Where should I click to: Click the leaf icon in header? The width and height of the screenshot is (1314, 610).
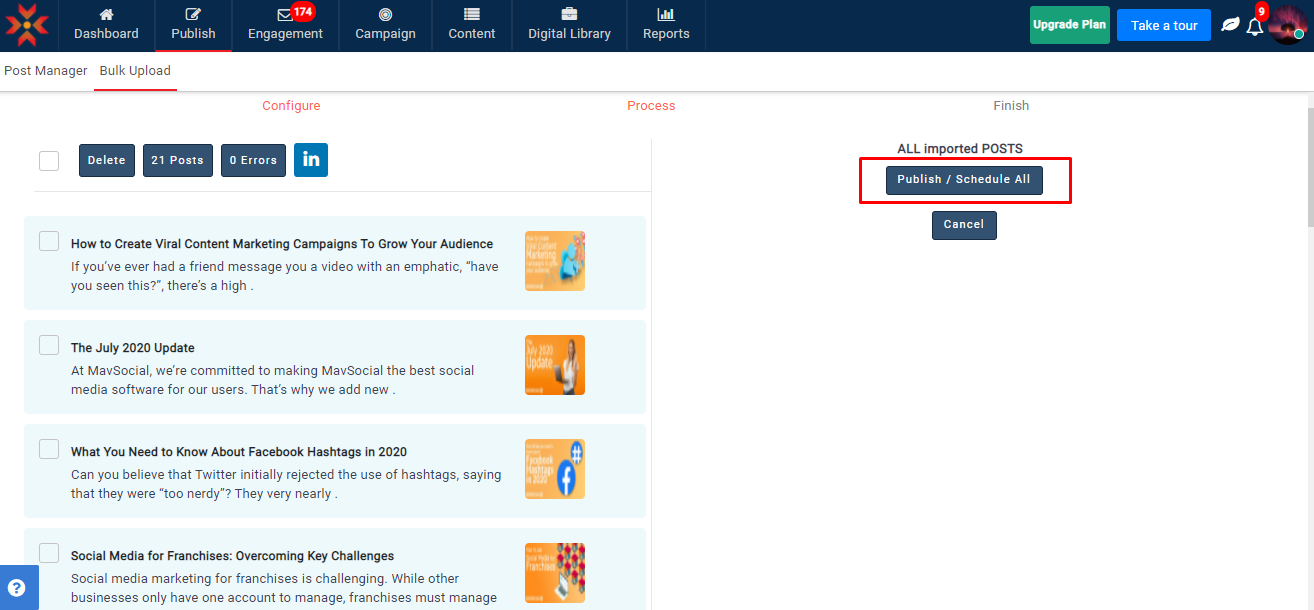[x=1230, y=25]
